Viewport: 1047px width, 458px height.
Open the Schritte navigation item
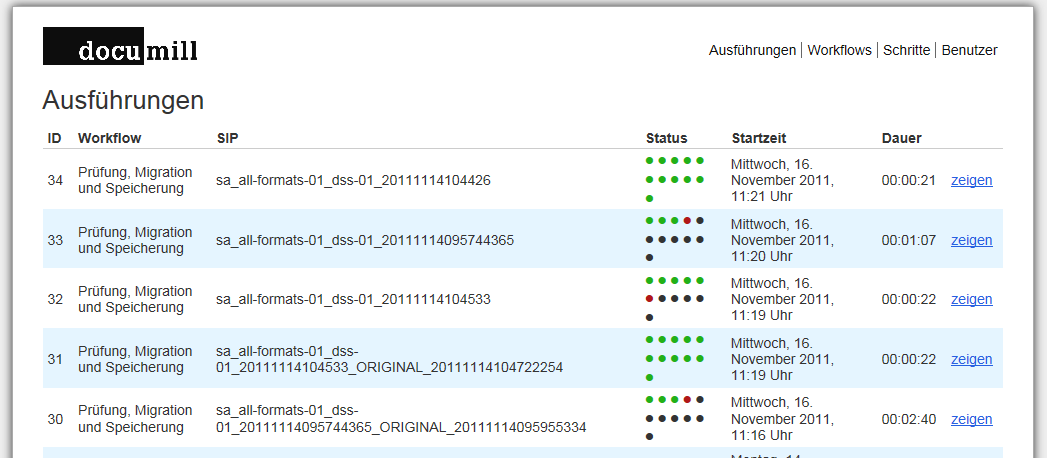point(906,50)
